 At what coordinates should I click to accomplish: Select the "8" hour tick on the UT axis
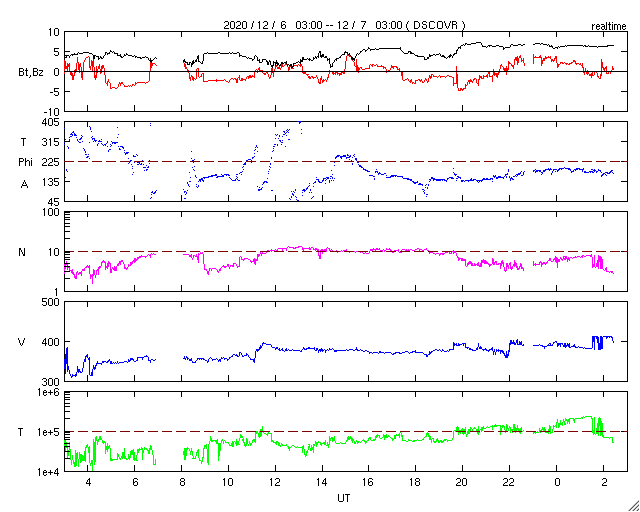182,483
